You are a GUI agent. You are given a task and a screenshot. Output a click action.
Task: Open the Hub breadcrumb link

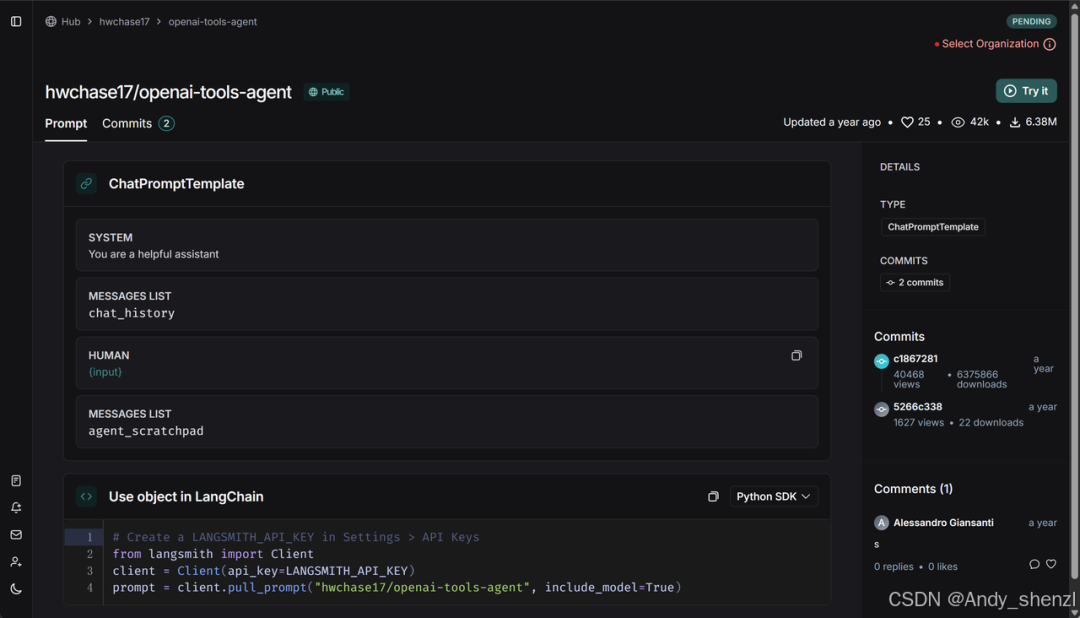[70, 21]
